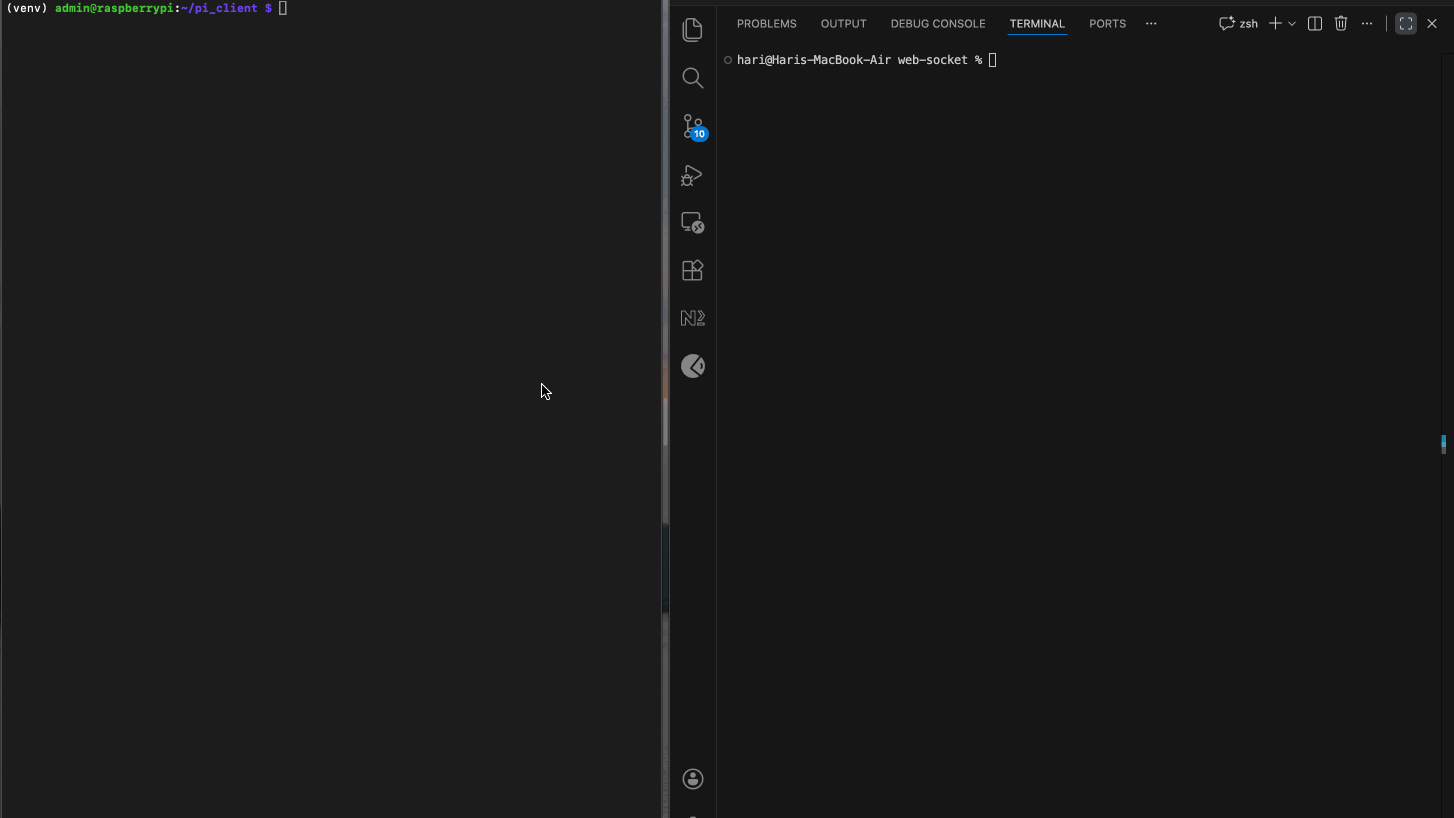Click the terminal command decoration circle
Screen dimensions: 1454x818
728,60
